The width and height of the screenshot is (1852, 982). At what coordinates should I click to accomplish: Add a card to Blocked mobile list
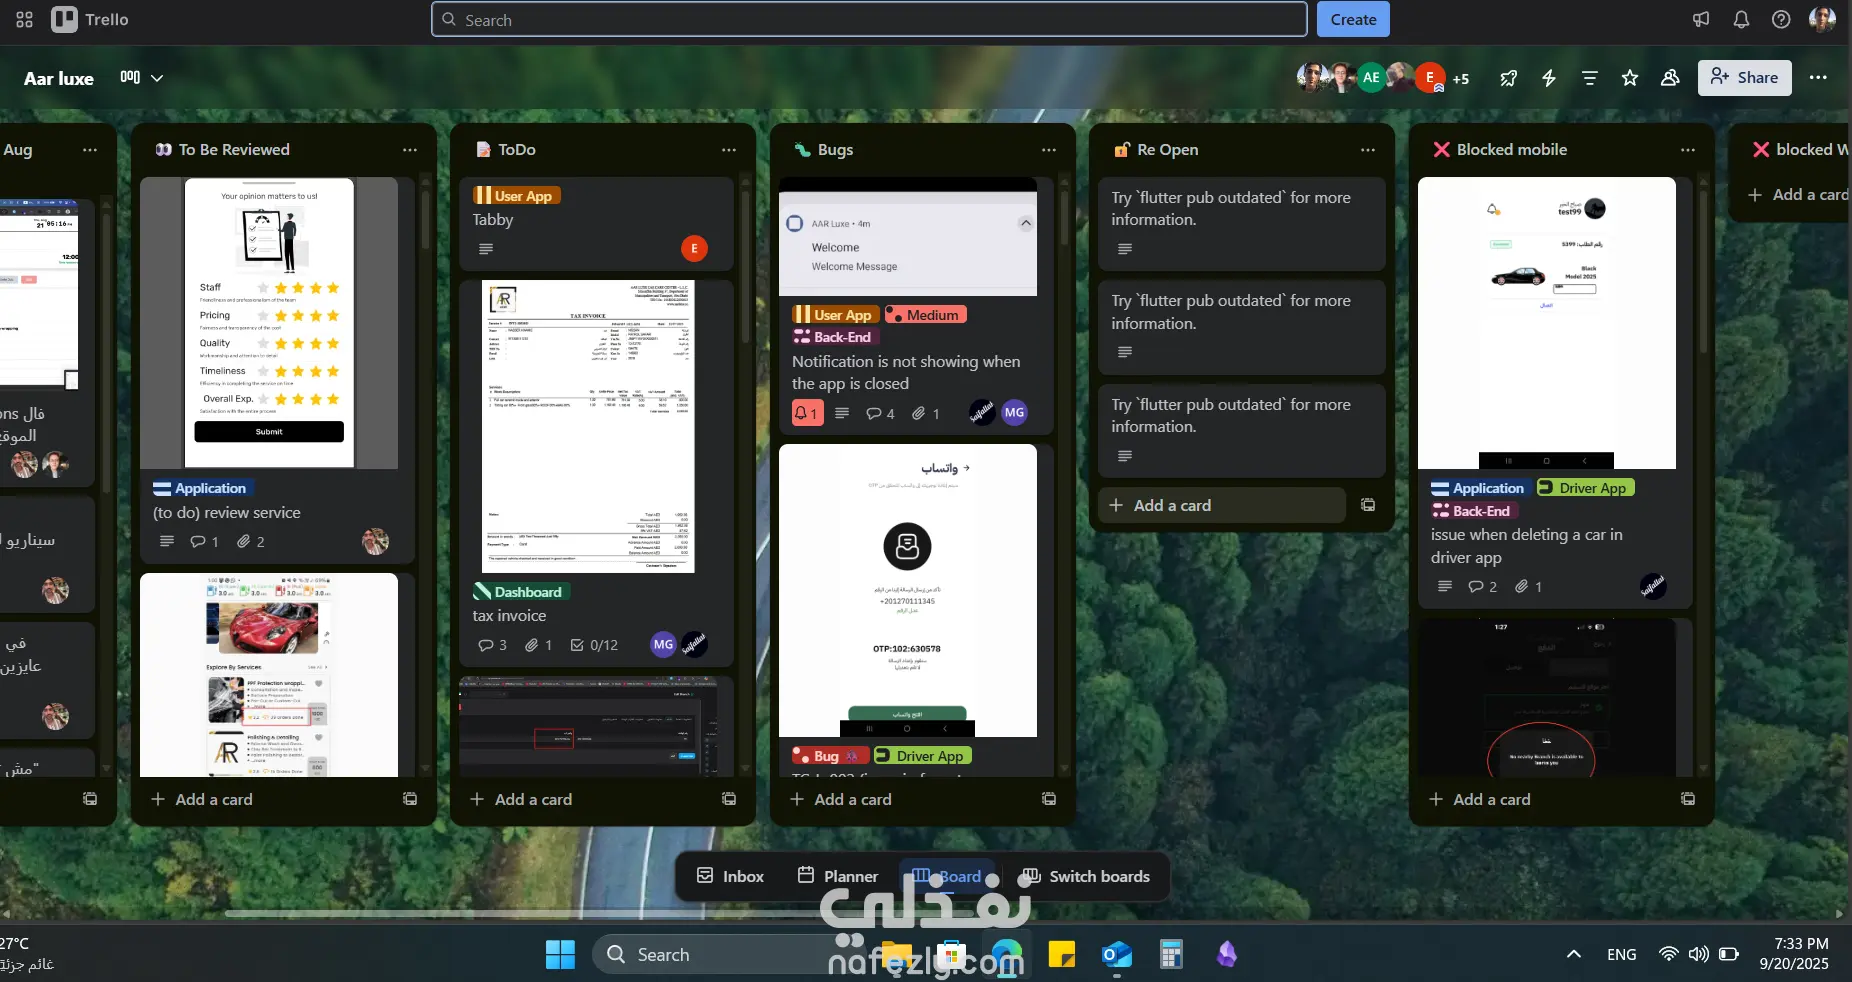(x=1542, y=799)
